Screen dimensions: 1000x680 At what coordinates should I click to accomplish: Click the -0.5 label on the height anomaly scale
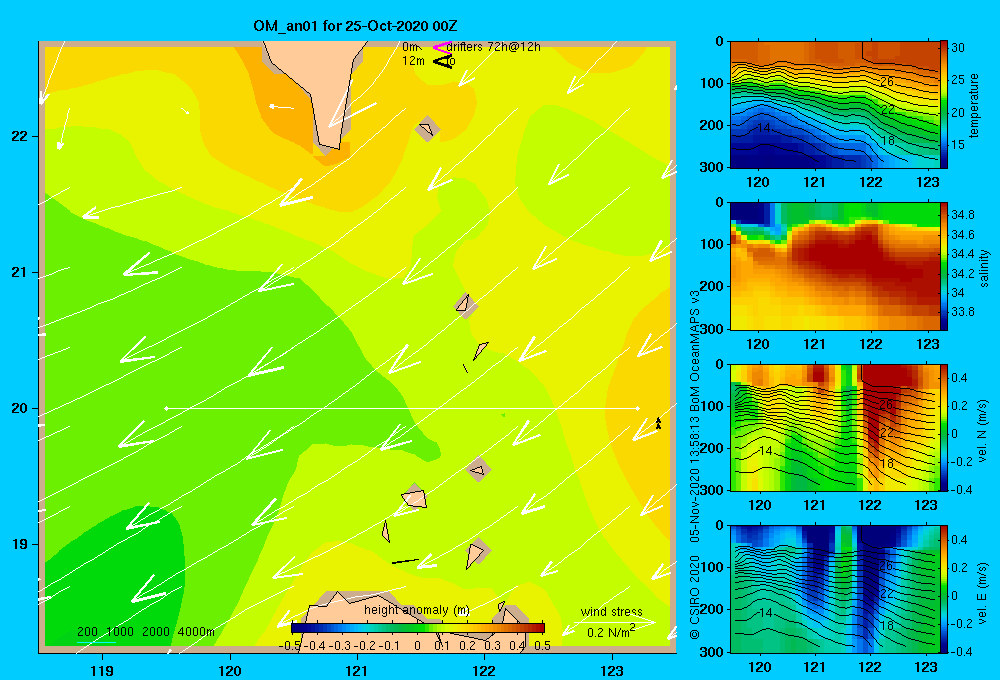290,646
